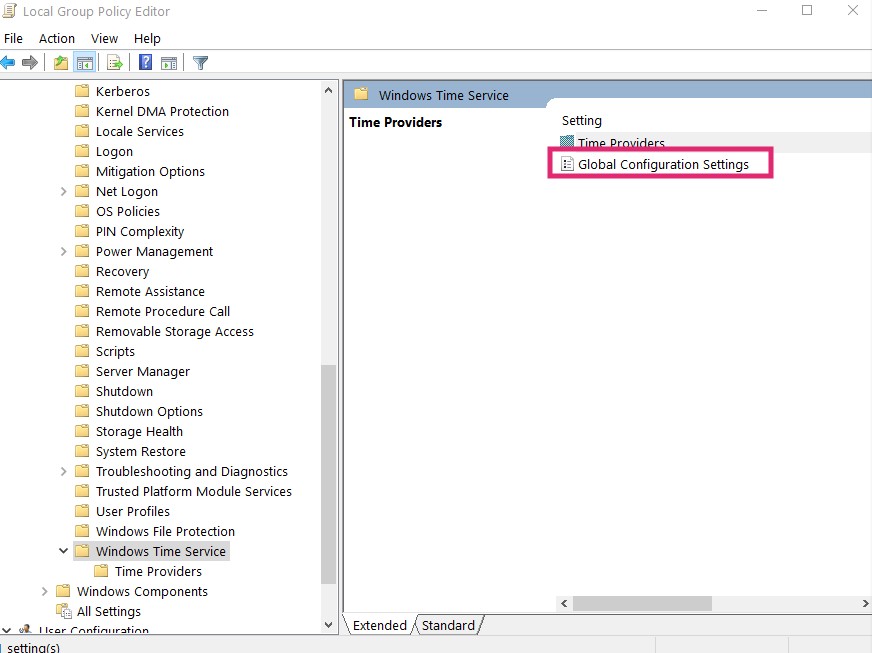
Task: Click tree pane scroll down arrow
Action: tap(328, 625)
